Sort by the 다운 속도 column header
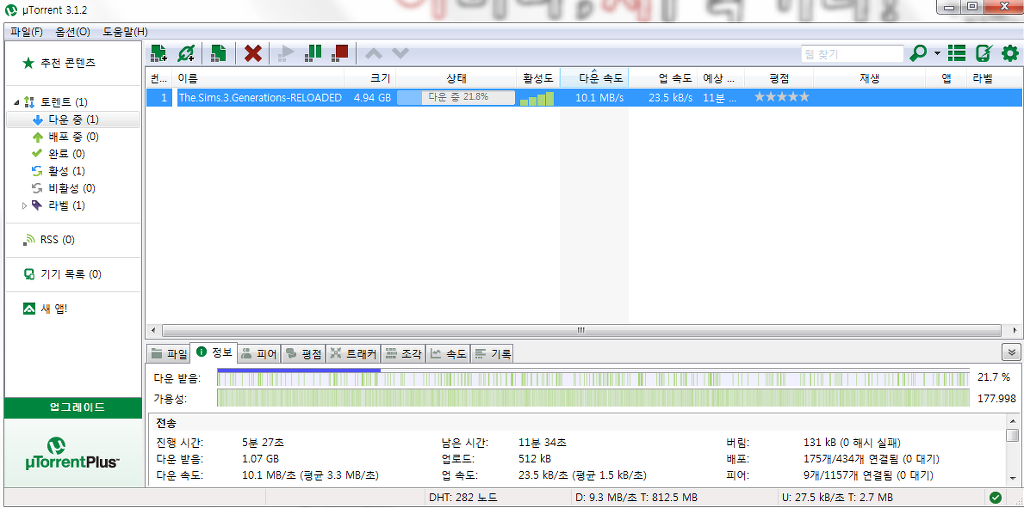Screen dimensions: 1024x508 point(594,78)
